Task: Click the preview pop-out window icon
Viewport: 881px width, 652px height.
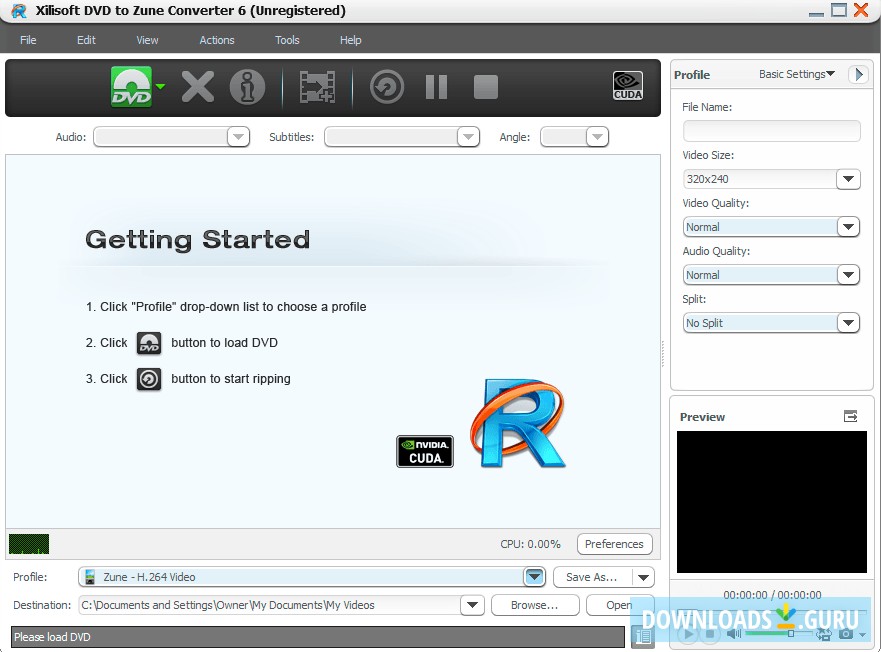Action: pyautogui.click(x=851, y=416)
